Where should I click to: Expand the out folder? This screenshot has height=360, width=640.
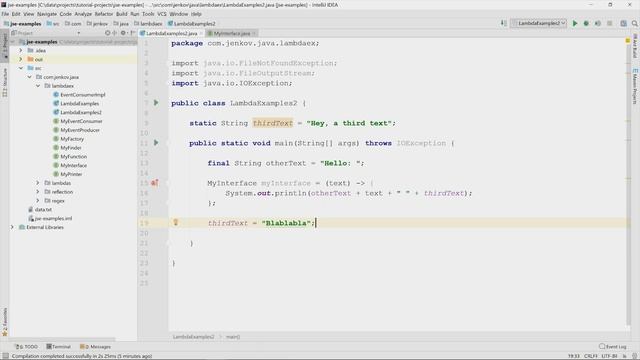tap(21, 59)
